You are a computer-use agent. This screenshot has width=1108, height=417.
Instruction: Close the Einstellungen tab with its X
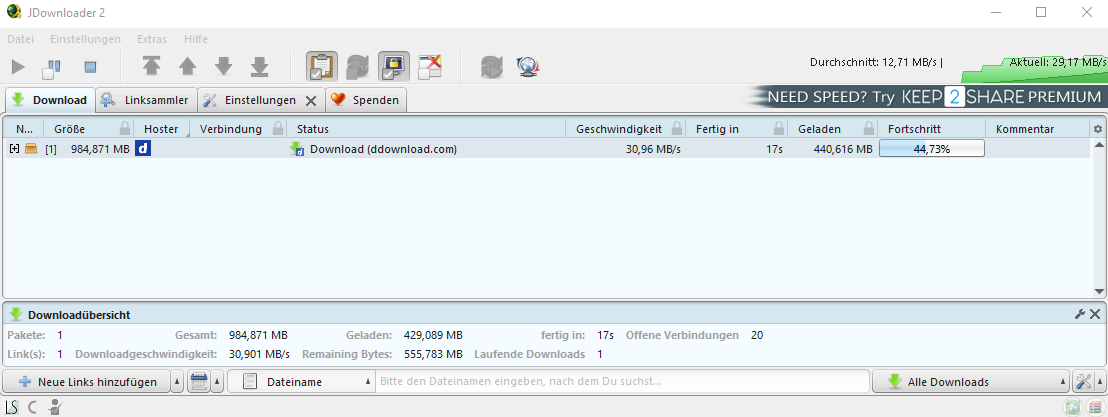click(x=310, y=100)
